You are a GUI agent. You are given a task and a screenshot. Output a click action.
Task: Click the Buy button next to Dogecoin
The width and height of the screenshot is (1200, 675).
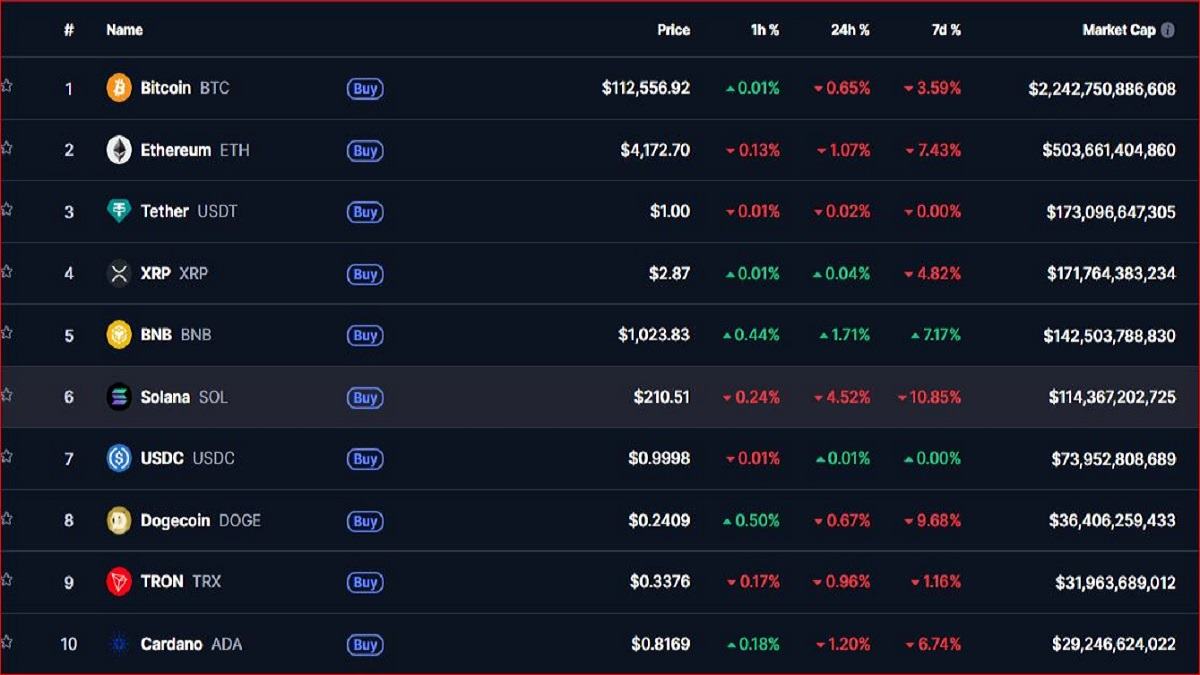tap(365, 521)
